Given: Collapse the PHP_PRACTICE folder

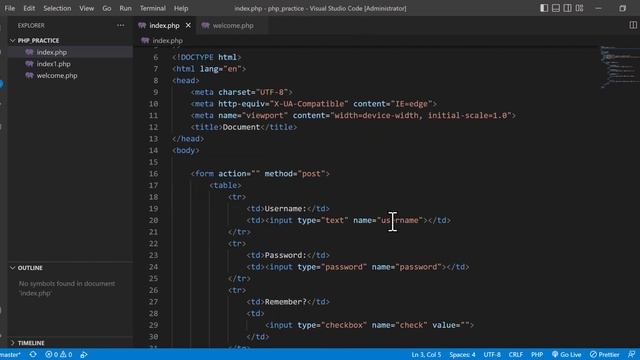Looking at the screenshot, I should pyautogui.click(x=13, y=40).
